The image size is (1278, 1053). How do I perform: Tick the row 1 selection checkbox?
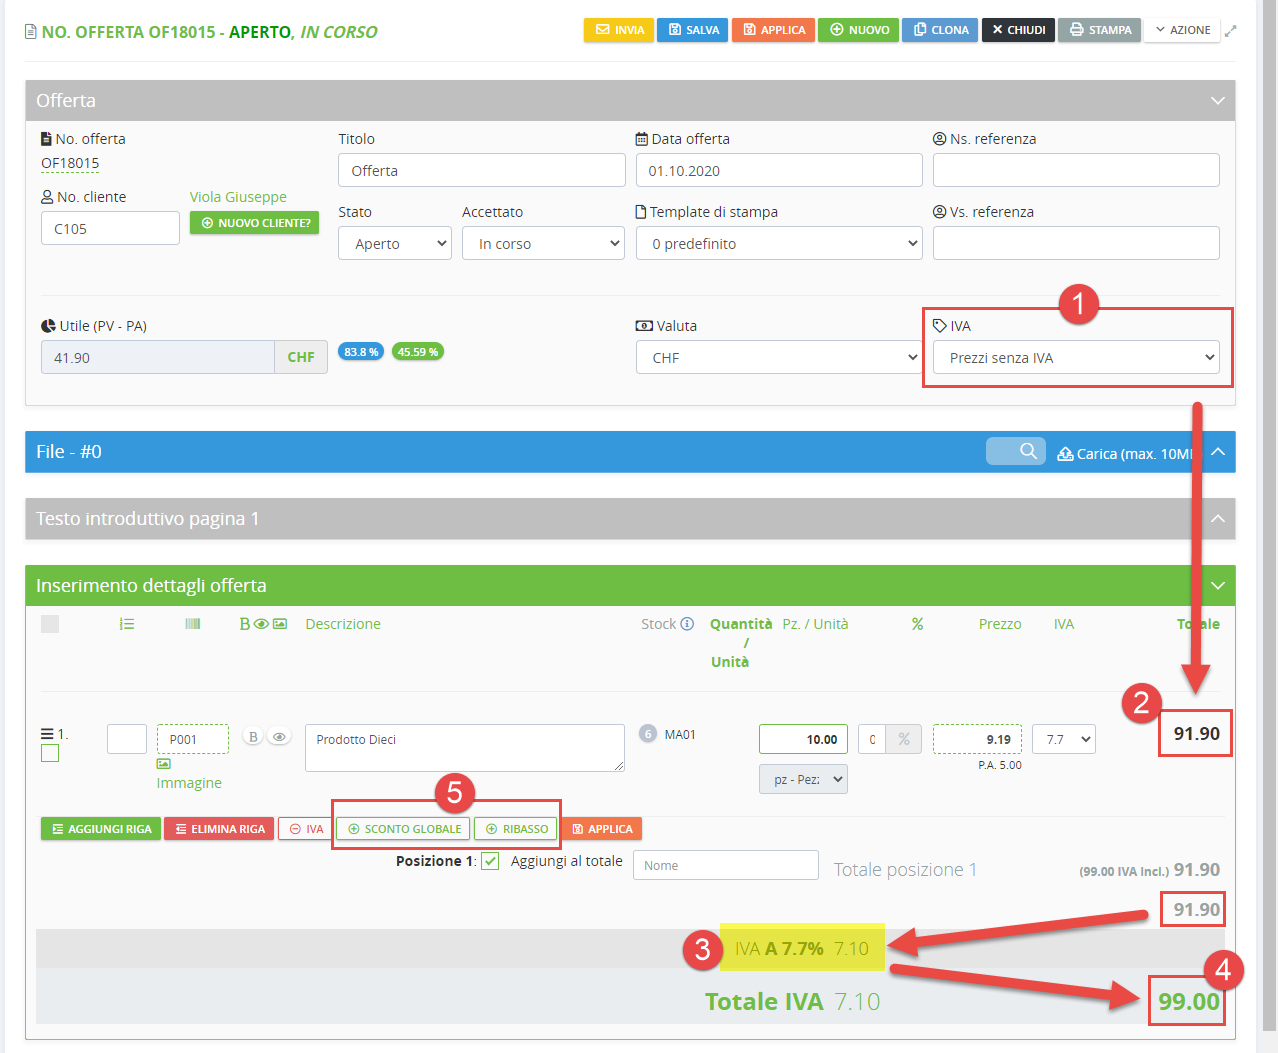(50, 753)
